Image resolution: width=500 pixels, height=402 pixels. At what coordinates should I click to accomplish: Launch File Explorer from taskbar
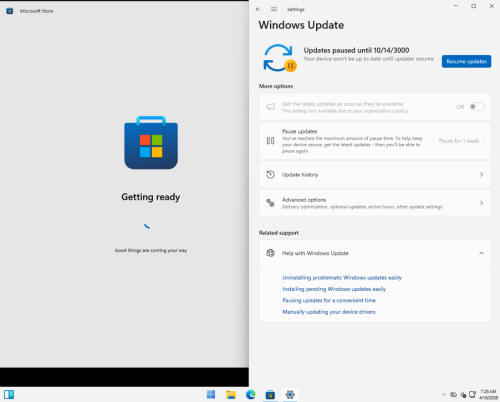click(x=231, y=395)
